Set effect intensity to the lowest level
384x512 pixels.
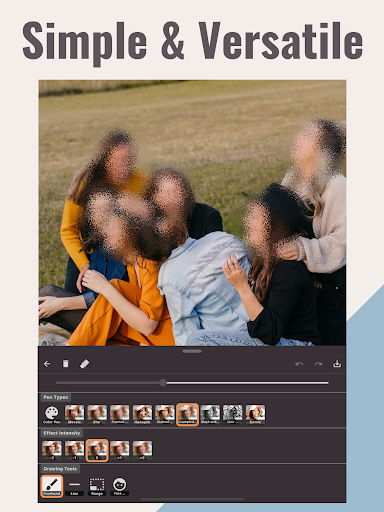pos(52,450)
